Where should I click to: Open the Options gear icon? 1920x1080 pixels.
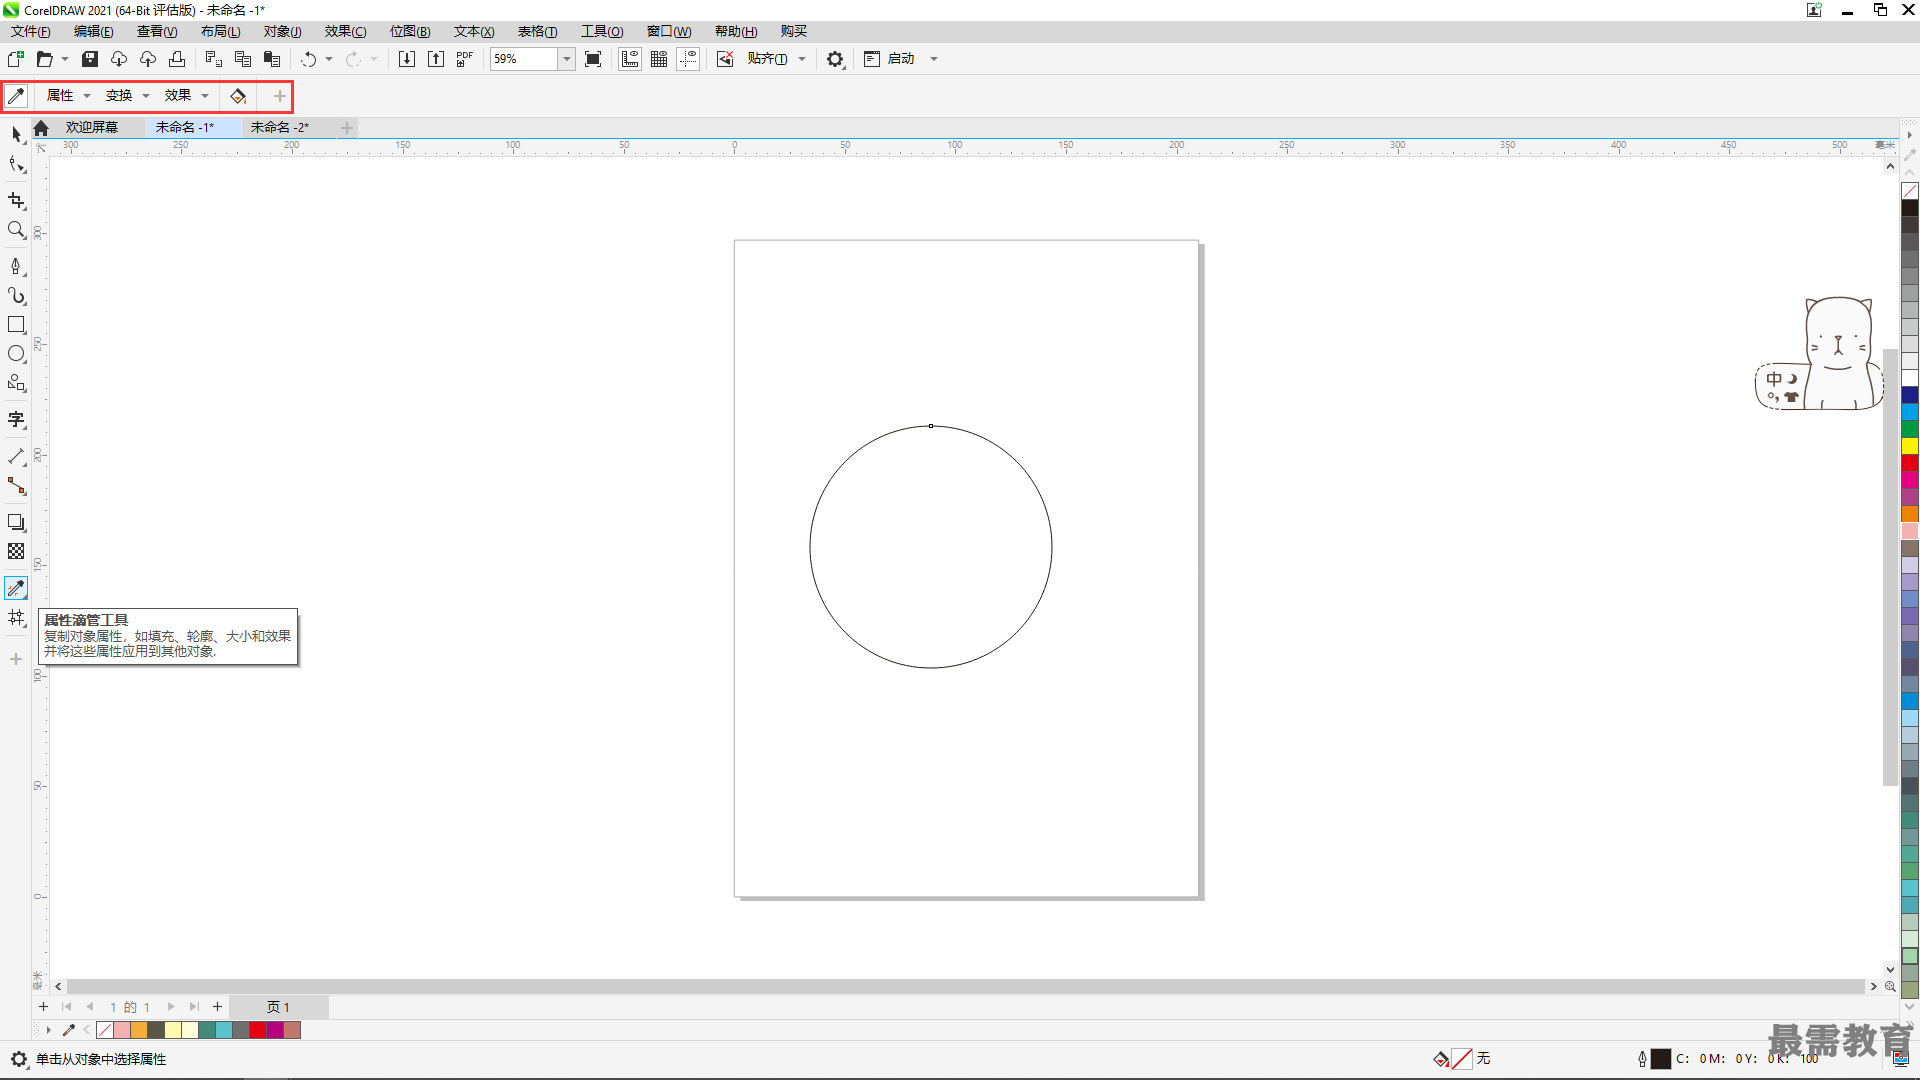(x=835, y=59)
